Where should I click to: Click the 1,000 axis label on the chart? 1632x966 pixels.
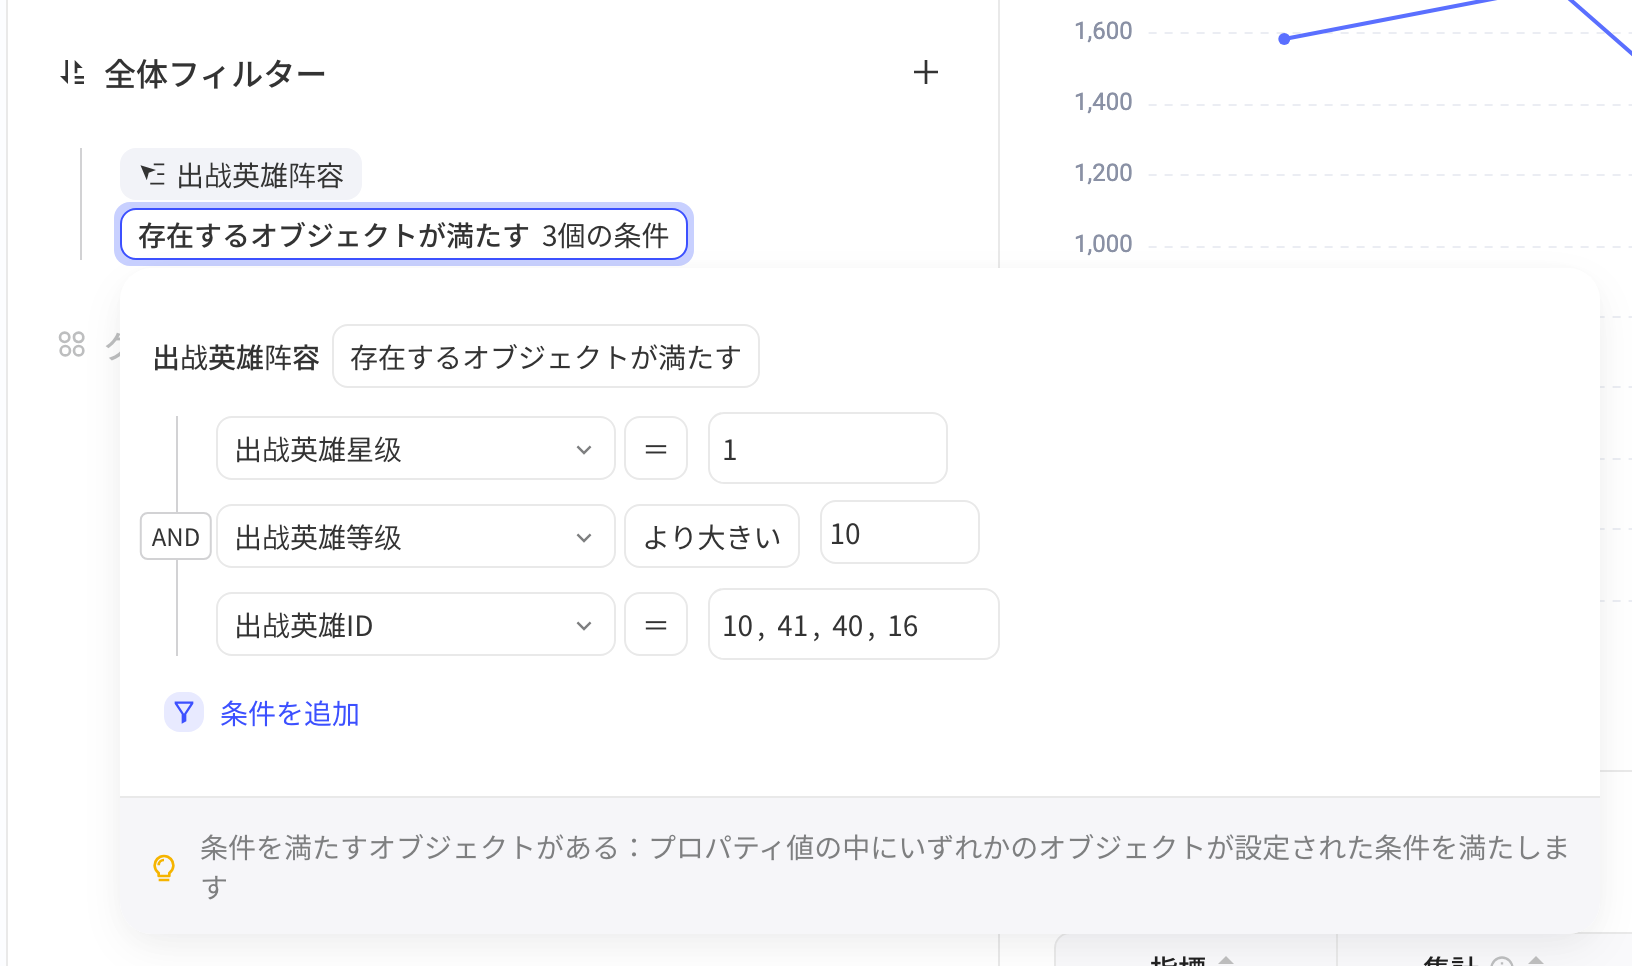click(1103, 244)
